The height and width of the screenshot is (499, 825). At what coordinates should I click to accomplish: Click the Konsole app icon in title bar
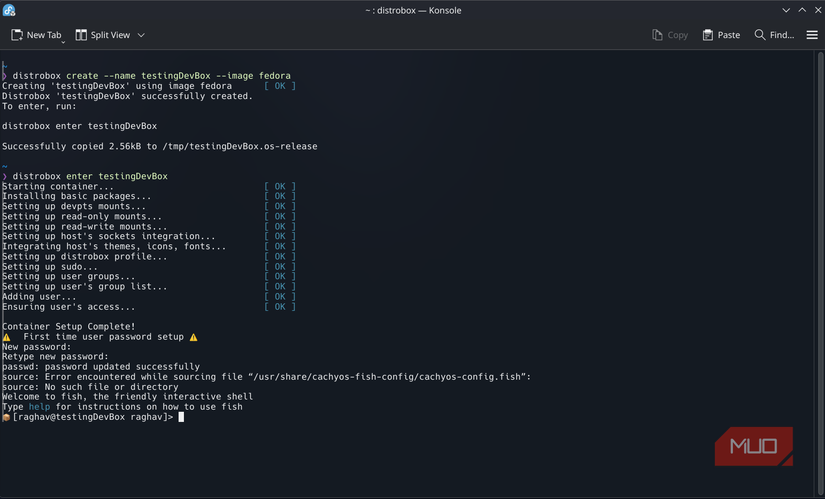[x=9, y=10]
